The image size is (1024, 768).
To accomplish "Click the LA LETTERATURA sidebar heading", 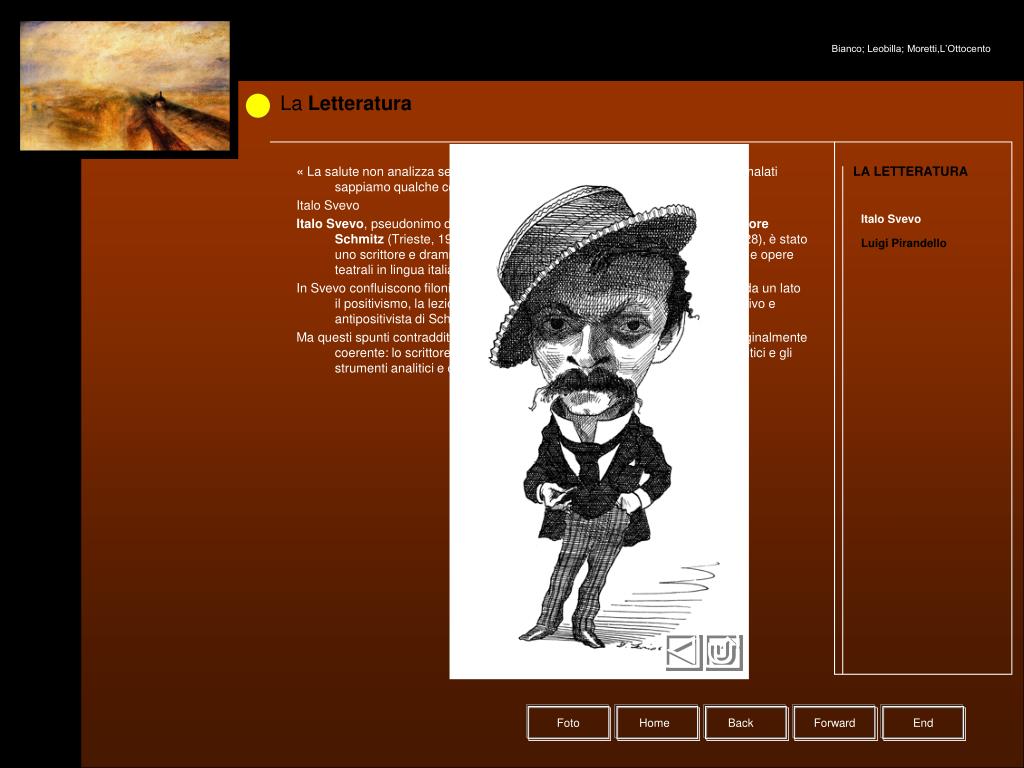I will point(910,171).
